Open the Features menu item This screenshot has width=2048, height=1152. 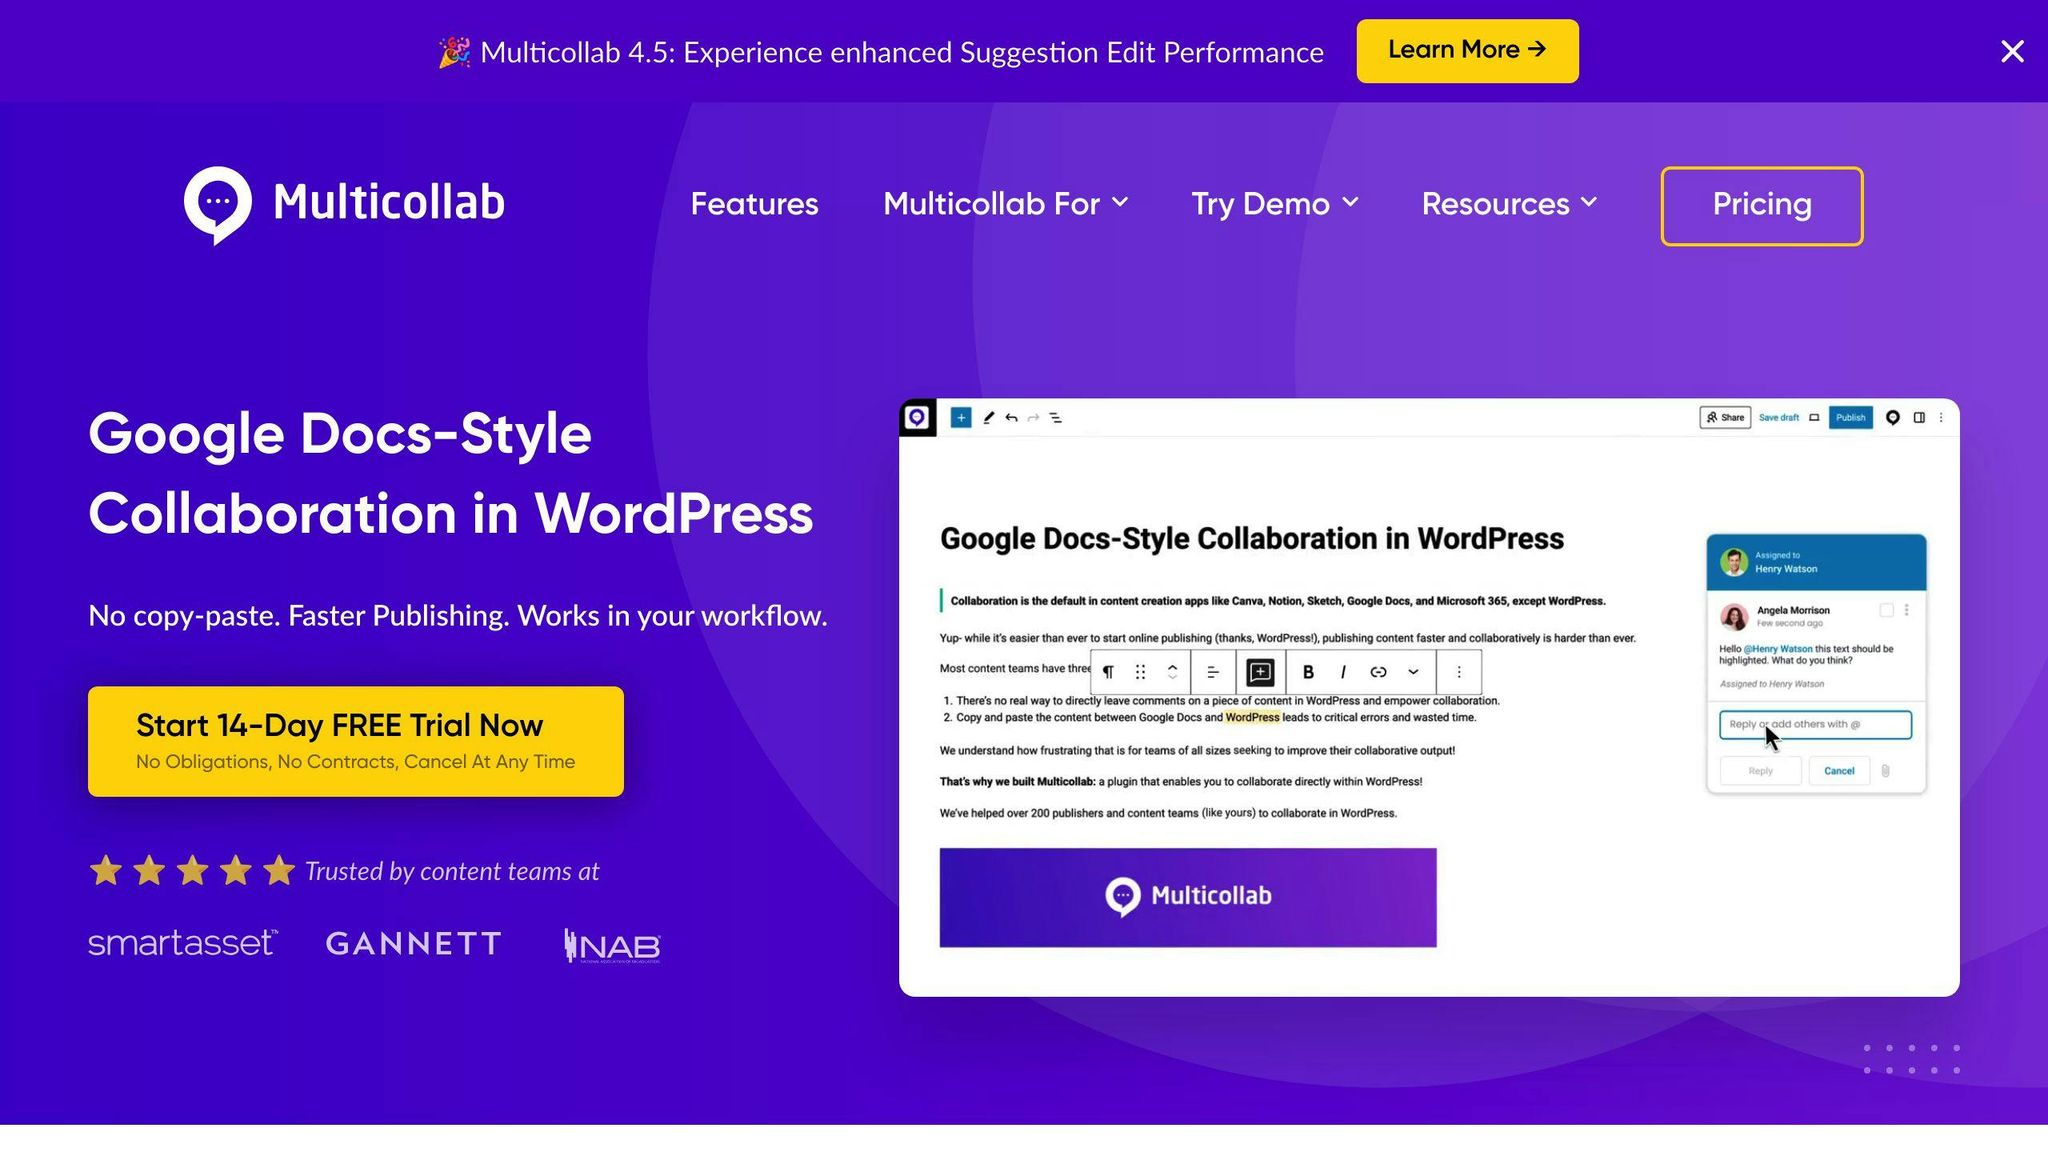pos(754,204)
